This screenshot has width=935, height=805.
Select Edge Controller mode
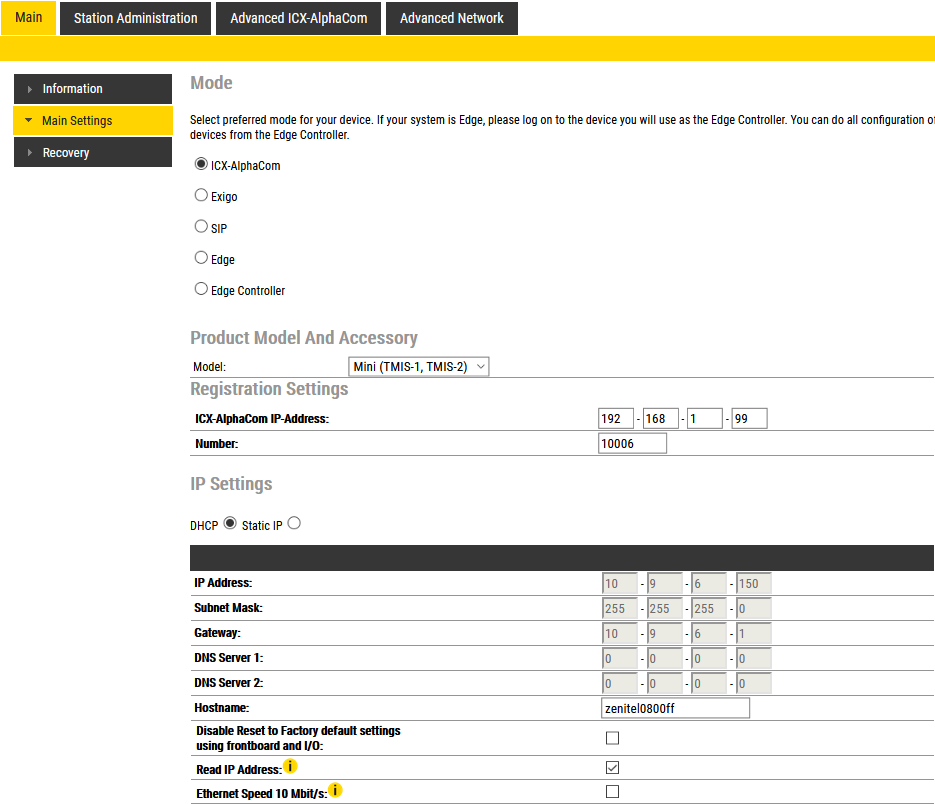(201, 290)
